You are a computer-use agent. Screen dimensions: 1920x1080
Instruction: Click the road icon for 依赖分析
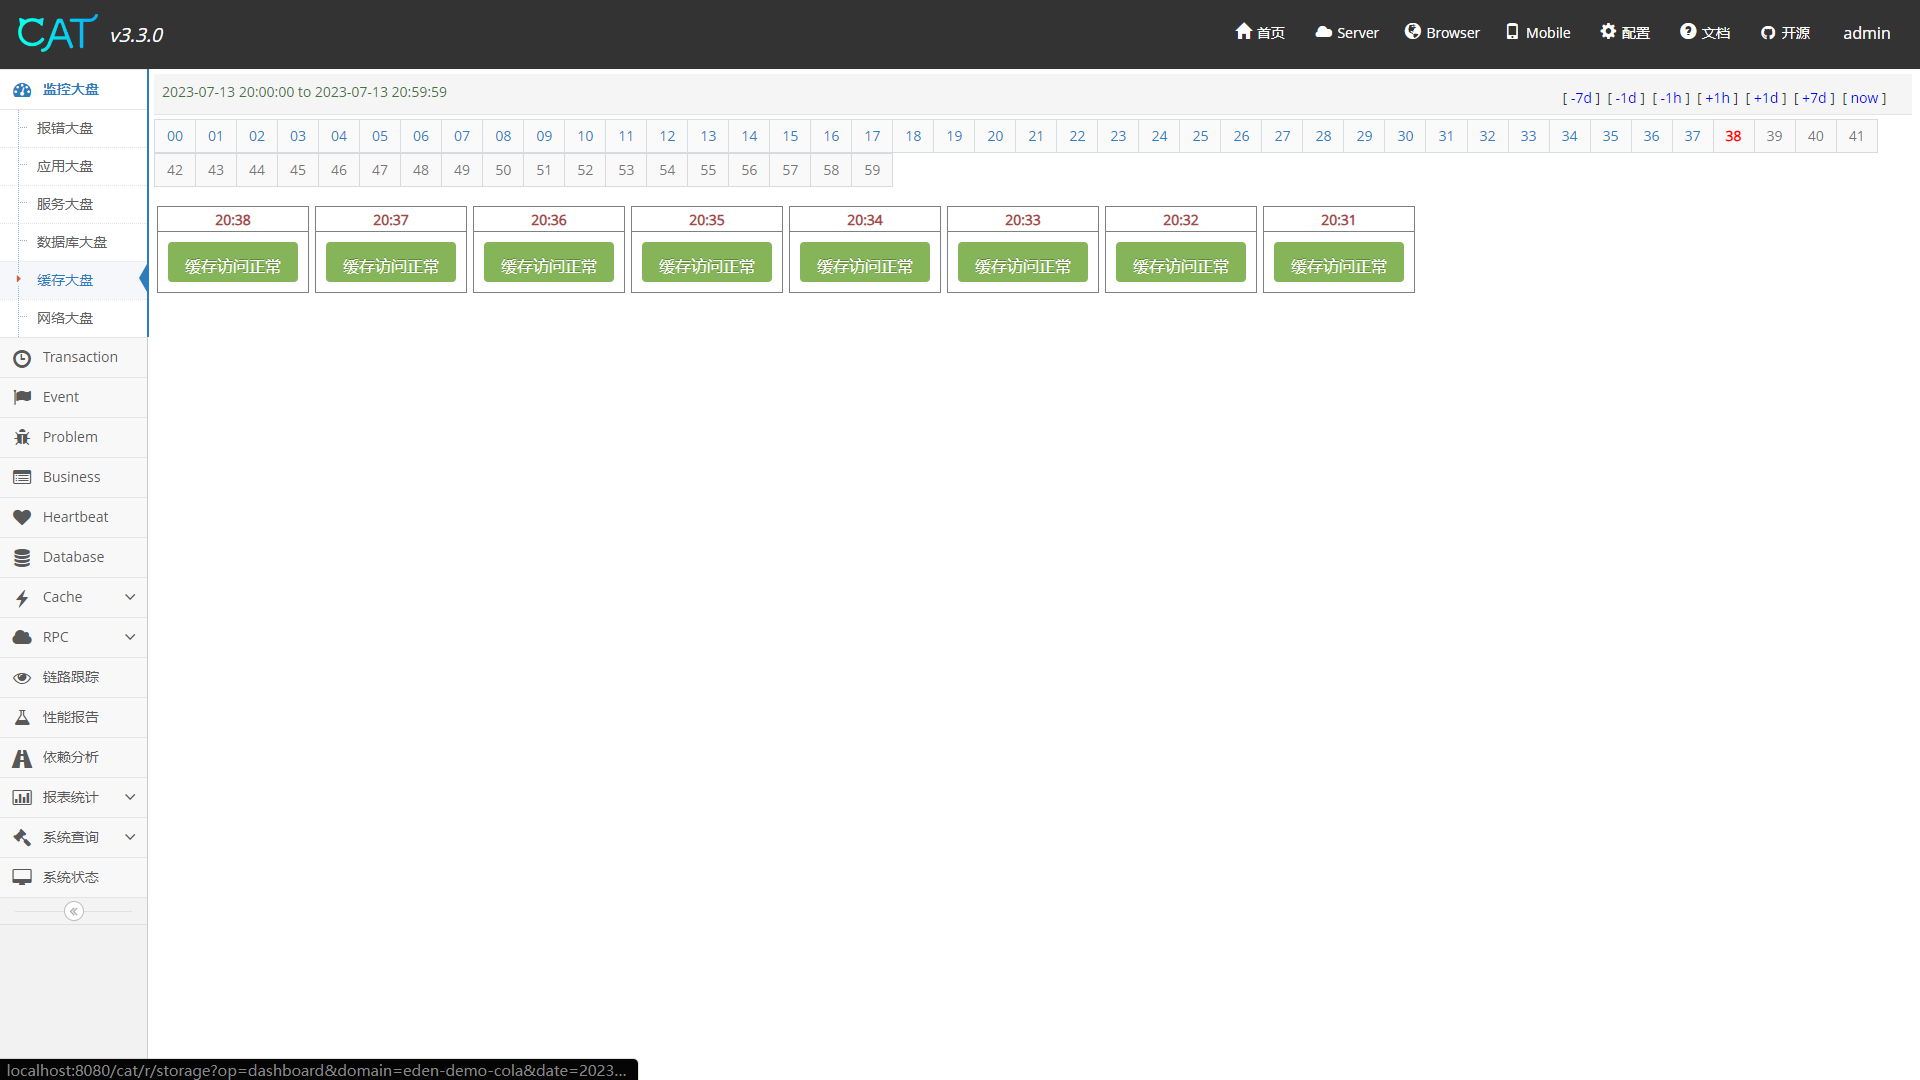tap(22, 758)
